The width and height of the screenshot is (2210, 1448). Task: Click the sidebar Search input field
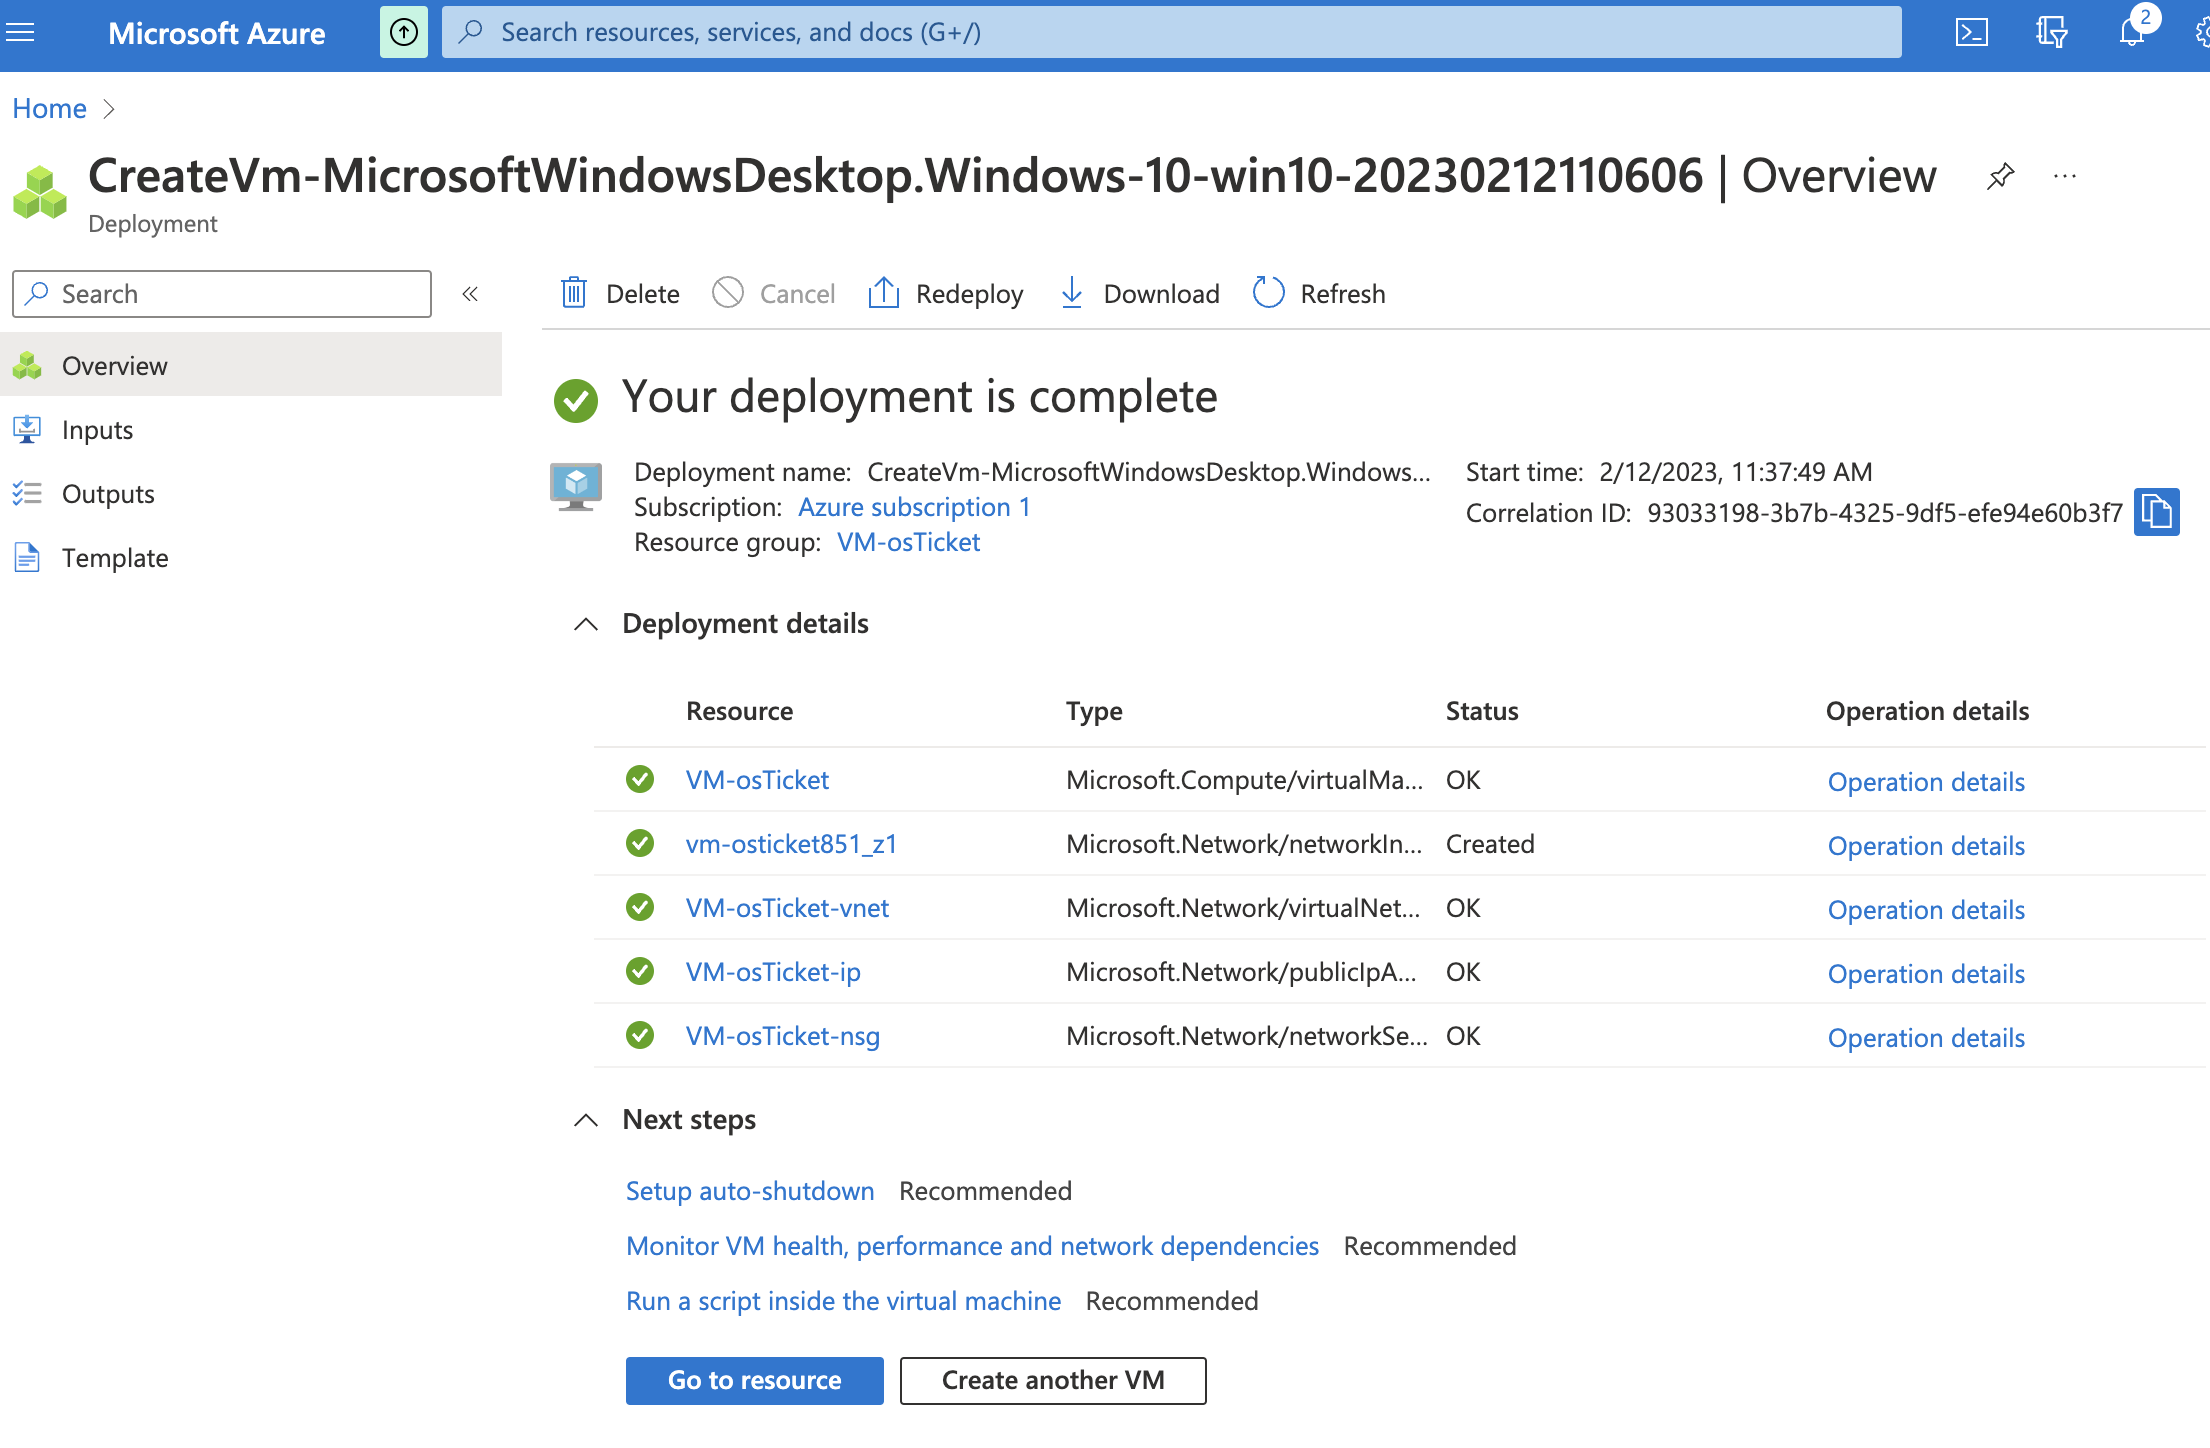click(222, 294)
